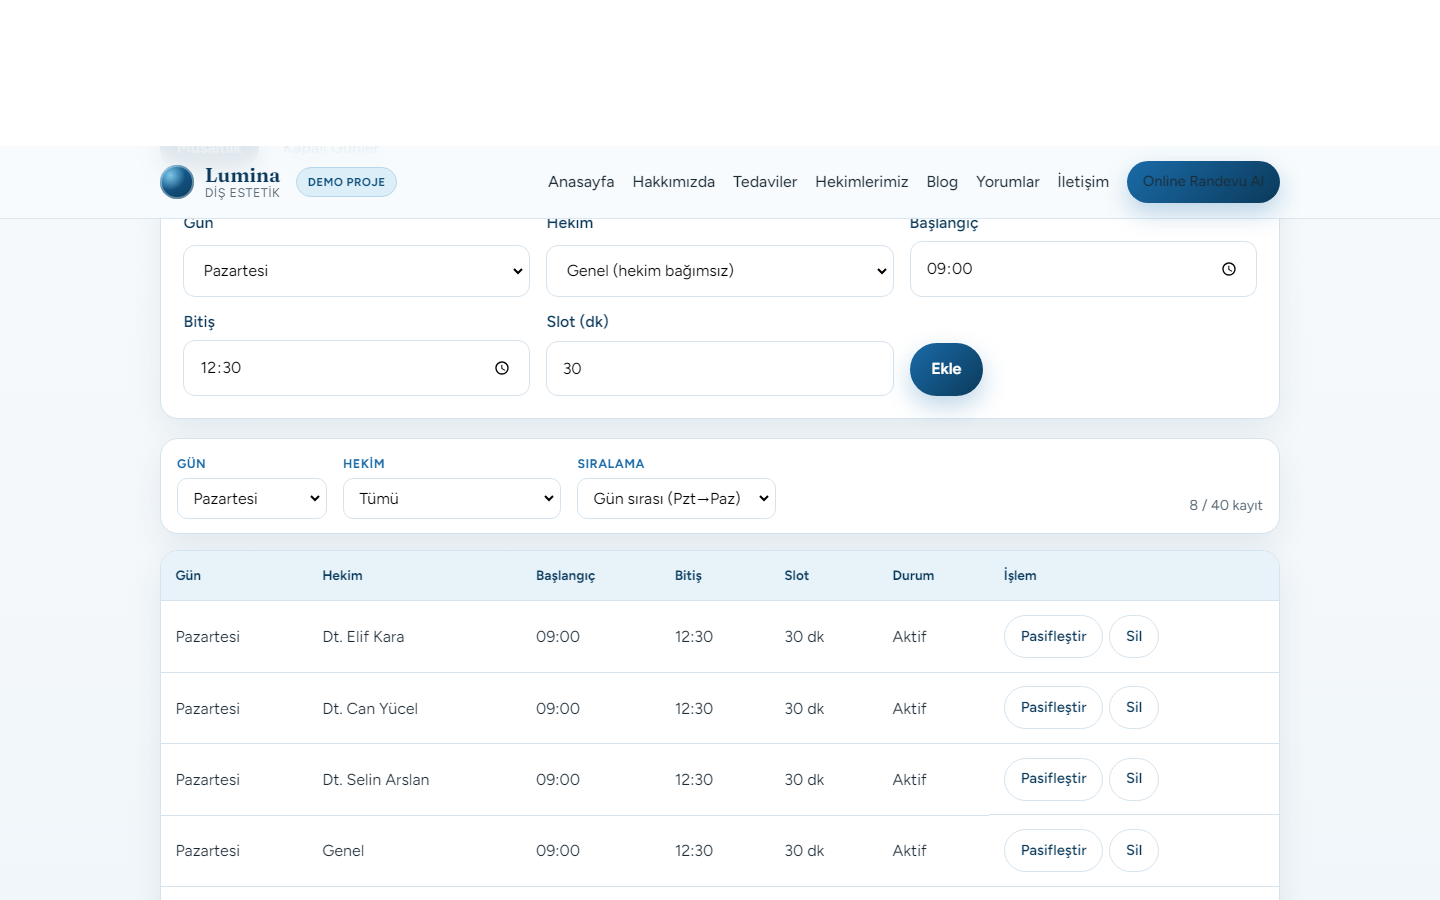Expand the Gün dropdown set to Pazartesi in form
1440x900 pixels.
356,271
